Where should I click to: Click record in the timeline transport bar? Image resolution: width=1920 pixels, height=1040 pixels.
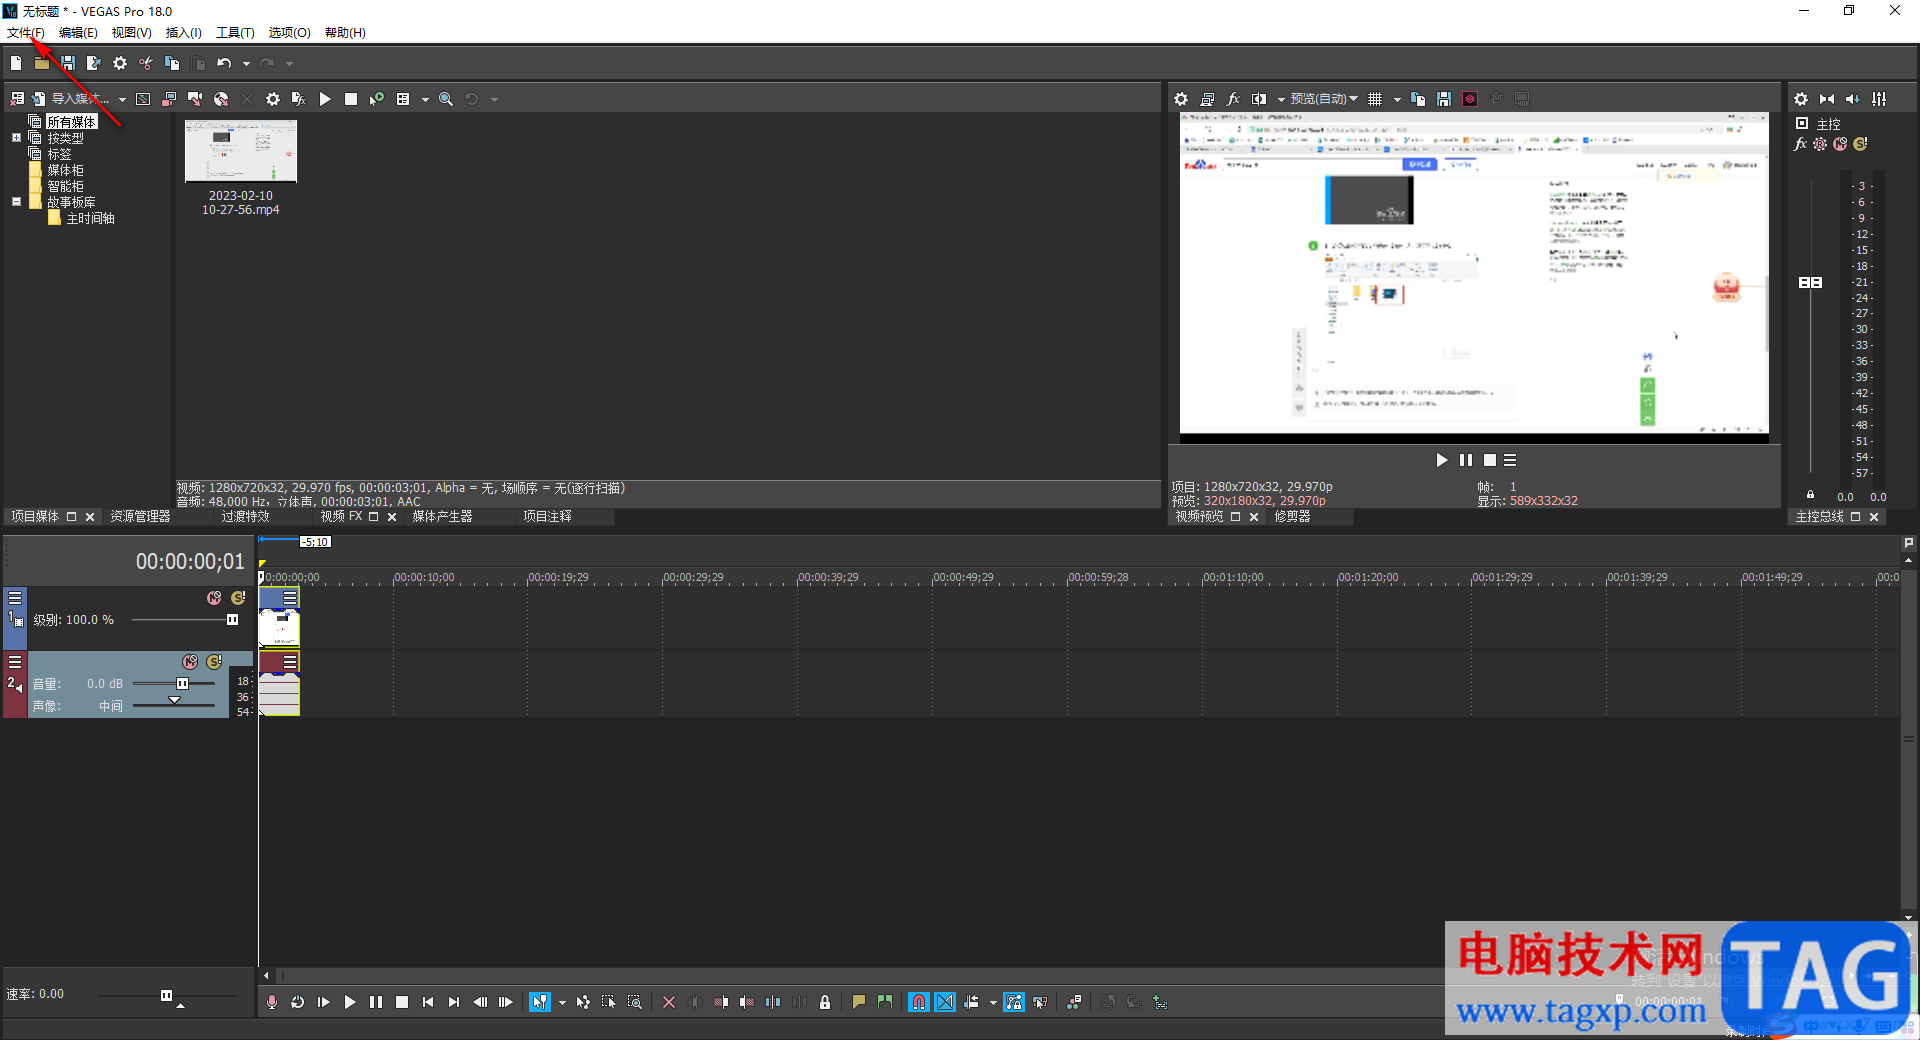[272, 1002]
